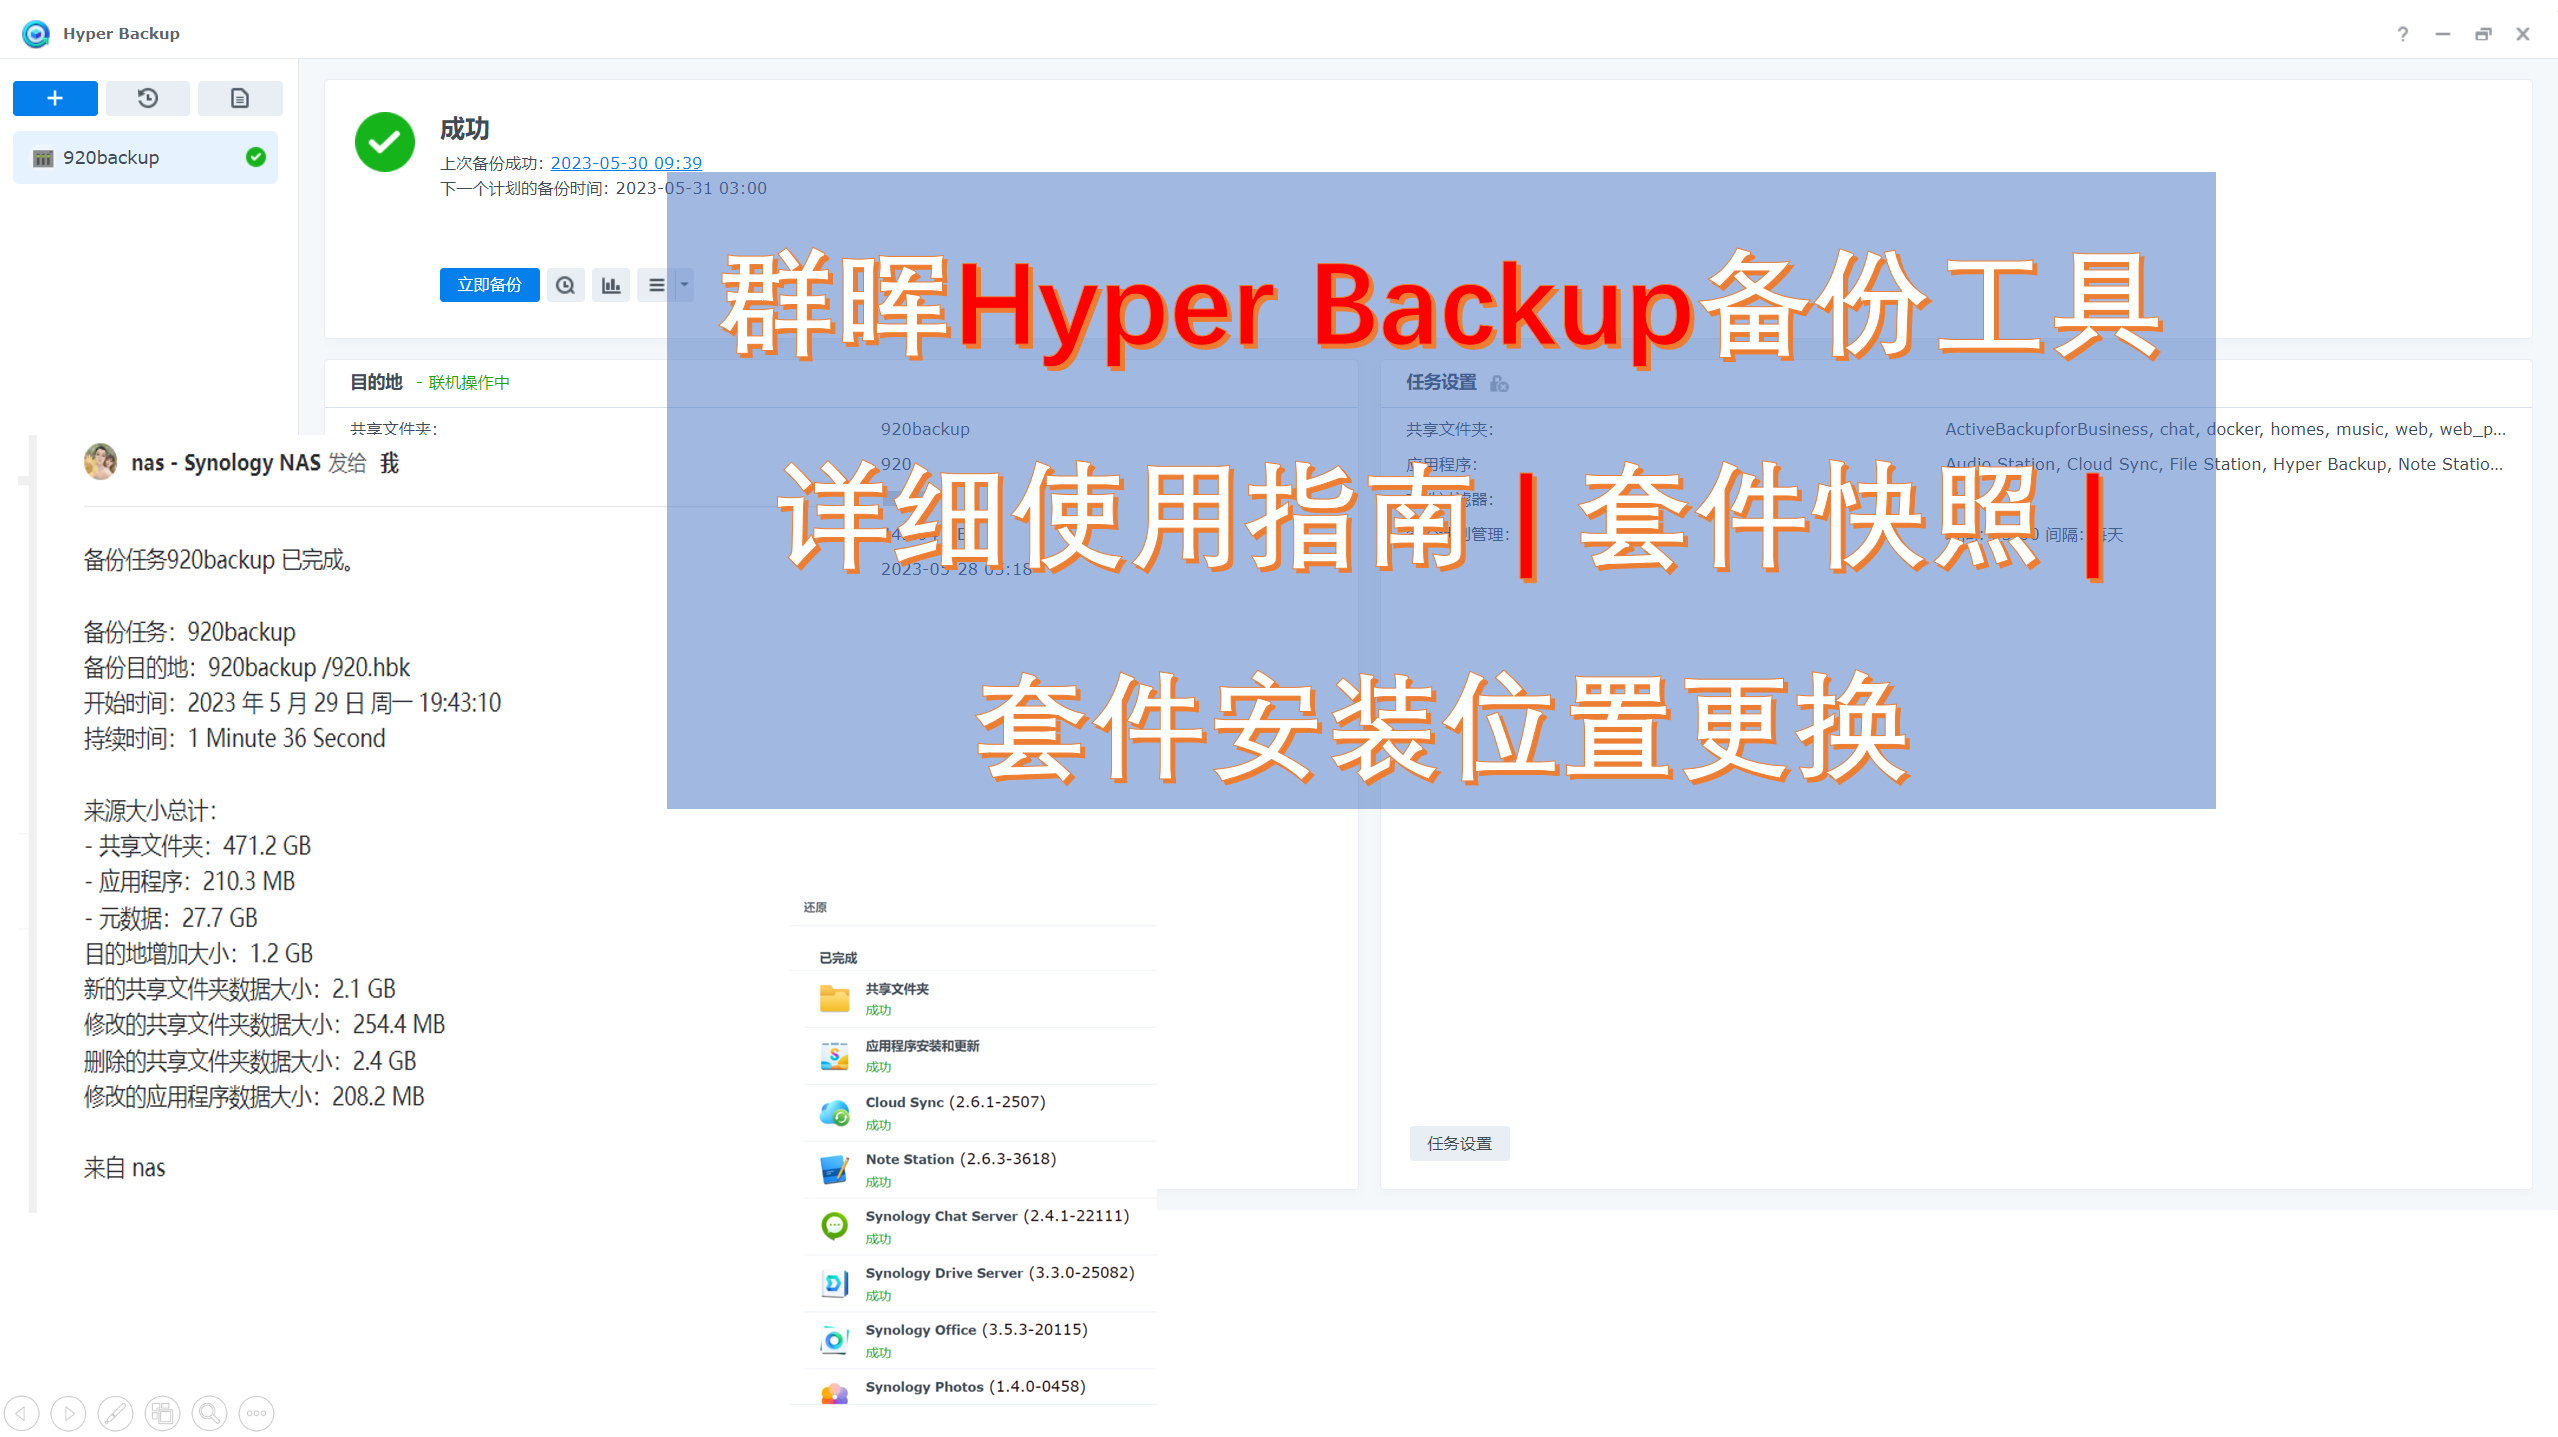Viewport: 2558px width, 1437px height.
Task: Click the 920backup task in sidebar
Action: click(146, 156)
